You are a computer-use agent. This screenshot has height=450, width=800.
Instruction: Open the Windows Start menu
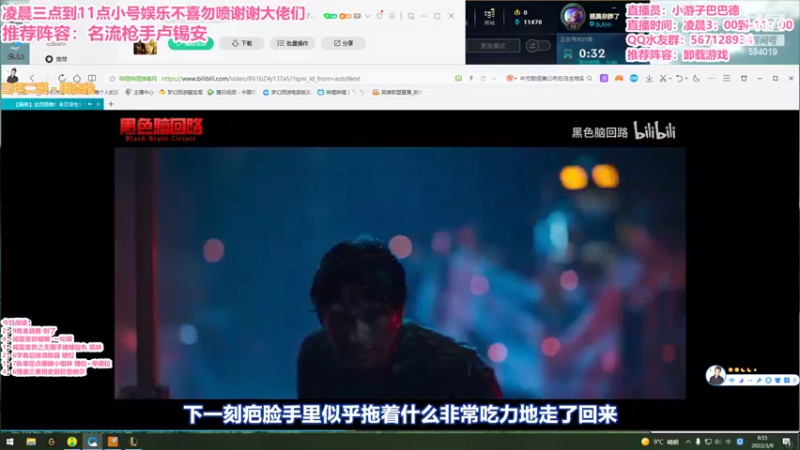(x=10, y=442)
